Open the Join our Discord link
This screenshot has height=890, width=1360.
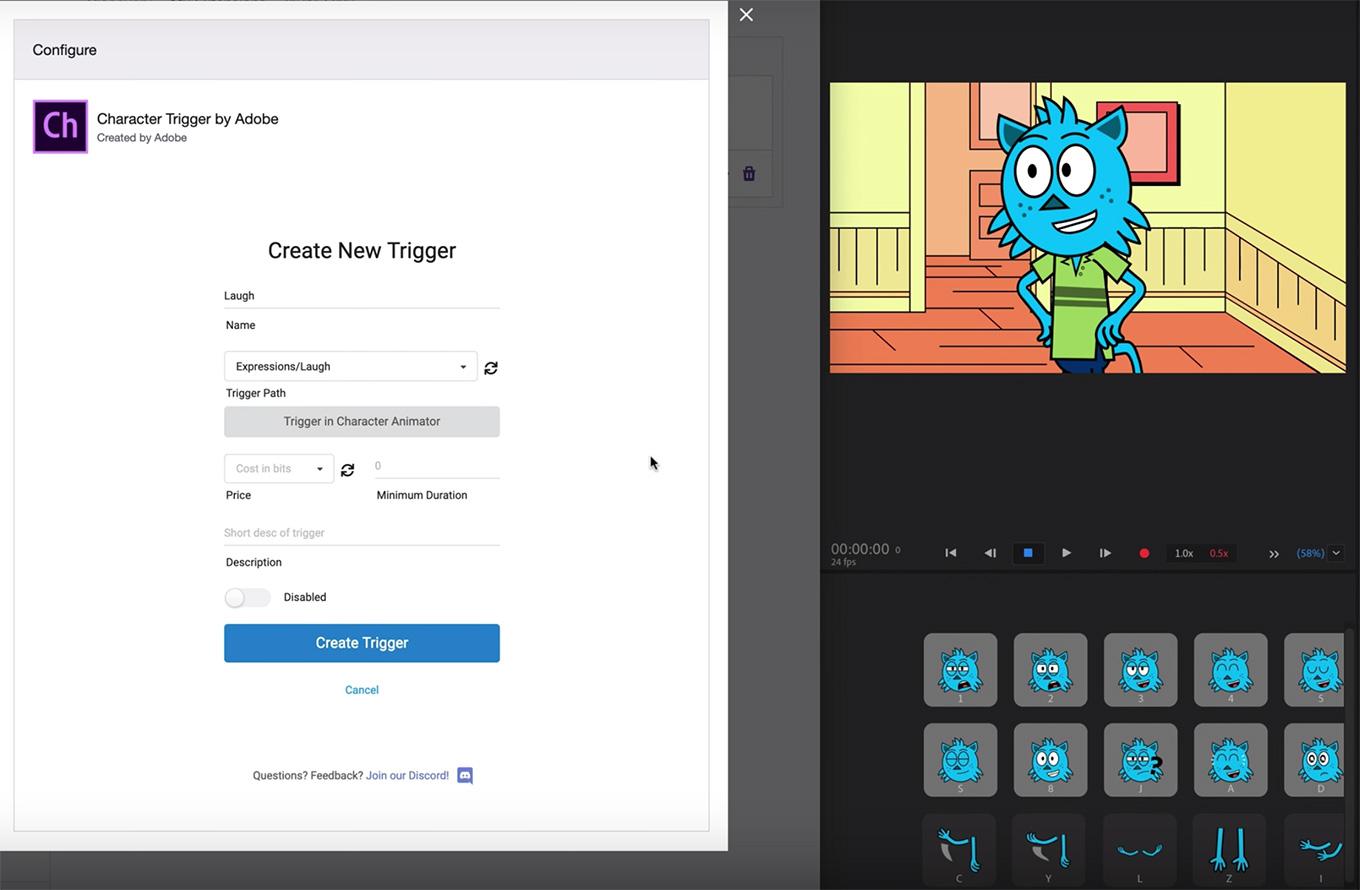click(x=407, y=775)
